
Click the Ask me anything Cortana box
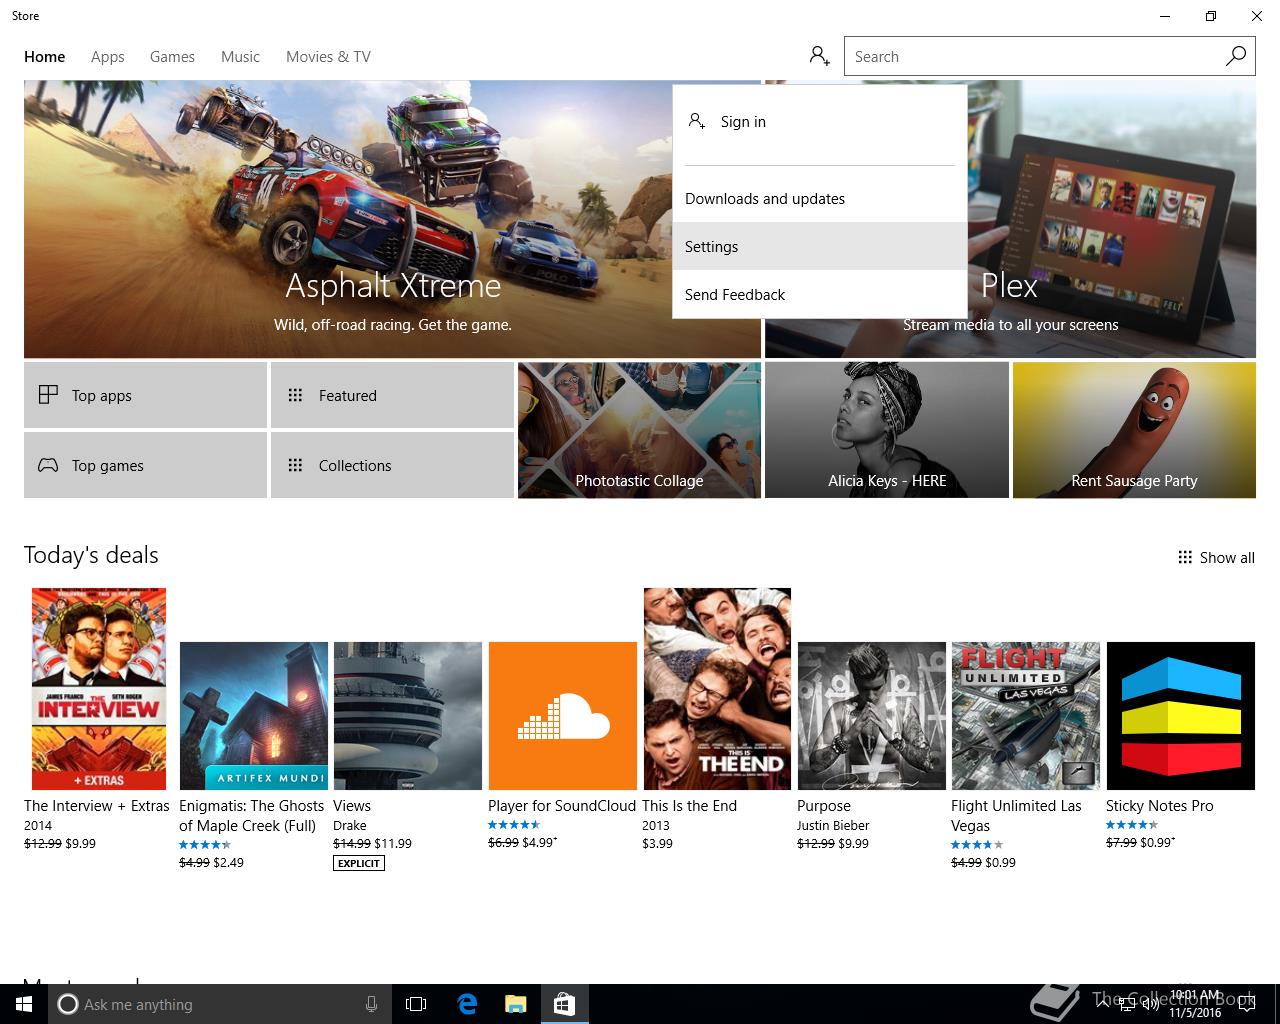pos(219,1004)
